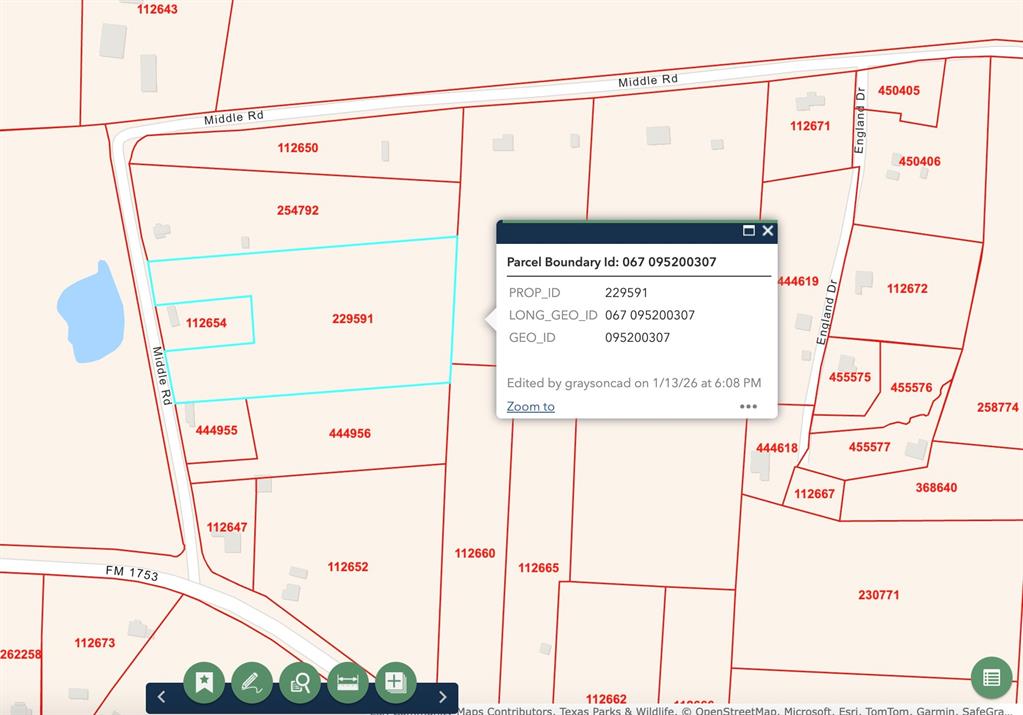The image size is (1023, 715).
Task: Click parcel 112650 below Middle Rd
Action: (x=298, y=148)
